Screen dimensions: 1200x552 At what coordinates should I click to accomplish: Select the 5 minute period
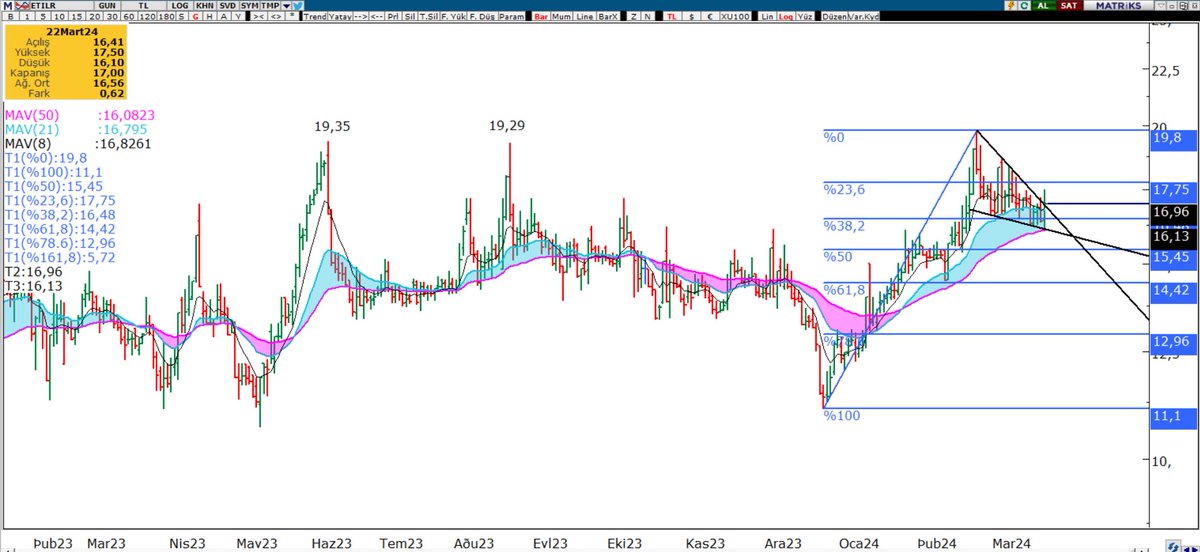pyautogui.click(x=43, y=17)
